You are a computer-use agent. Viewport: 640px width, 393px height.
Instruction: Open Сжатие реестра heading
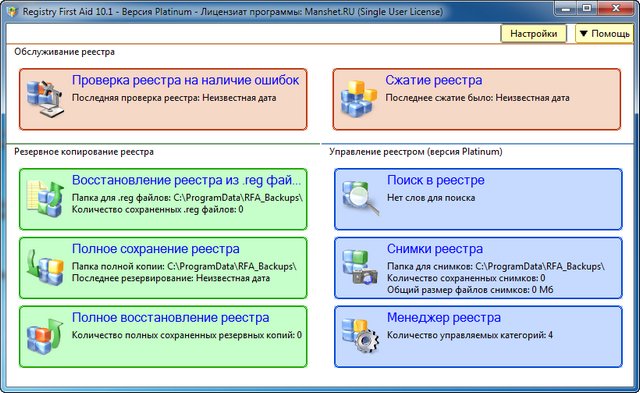[433, 80]
